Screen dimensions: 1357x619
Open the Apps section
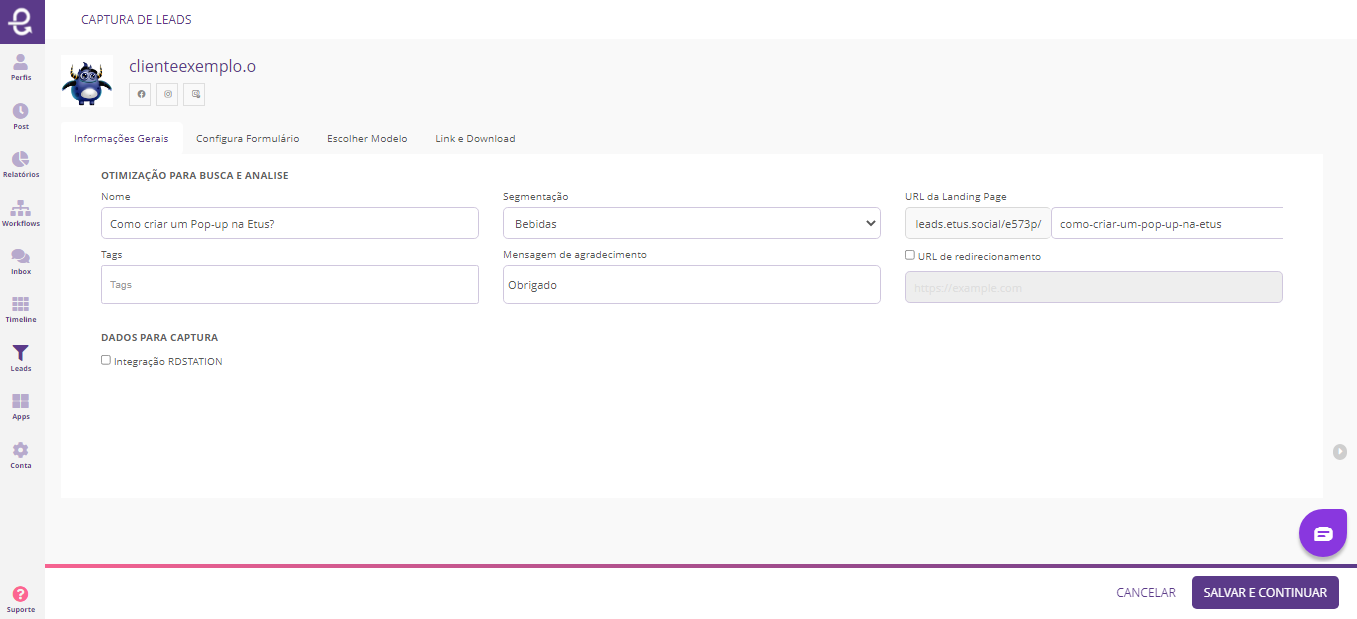pyautogui.click(x=21, y=406)
